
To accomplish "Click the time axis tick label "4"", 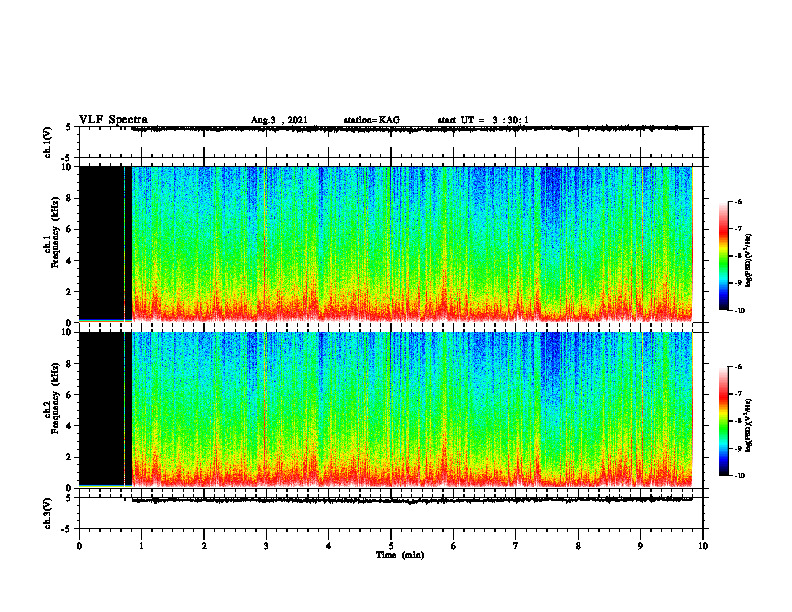I will pyautogui.click(x=329, y=546).
